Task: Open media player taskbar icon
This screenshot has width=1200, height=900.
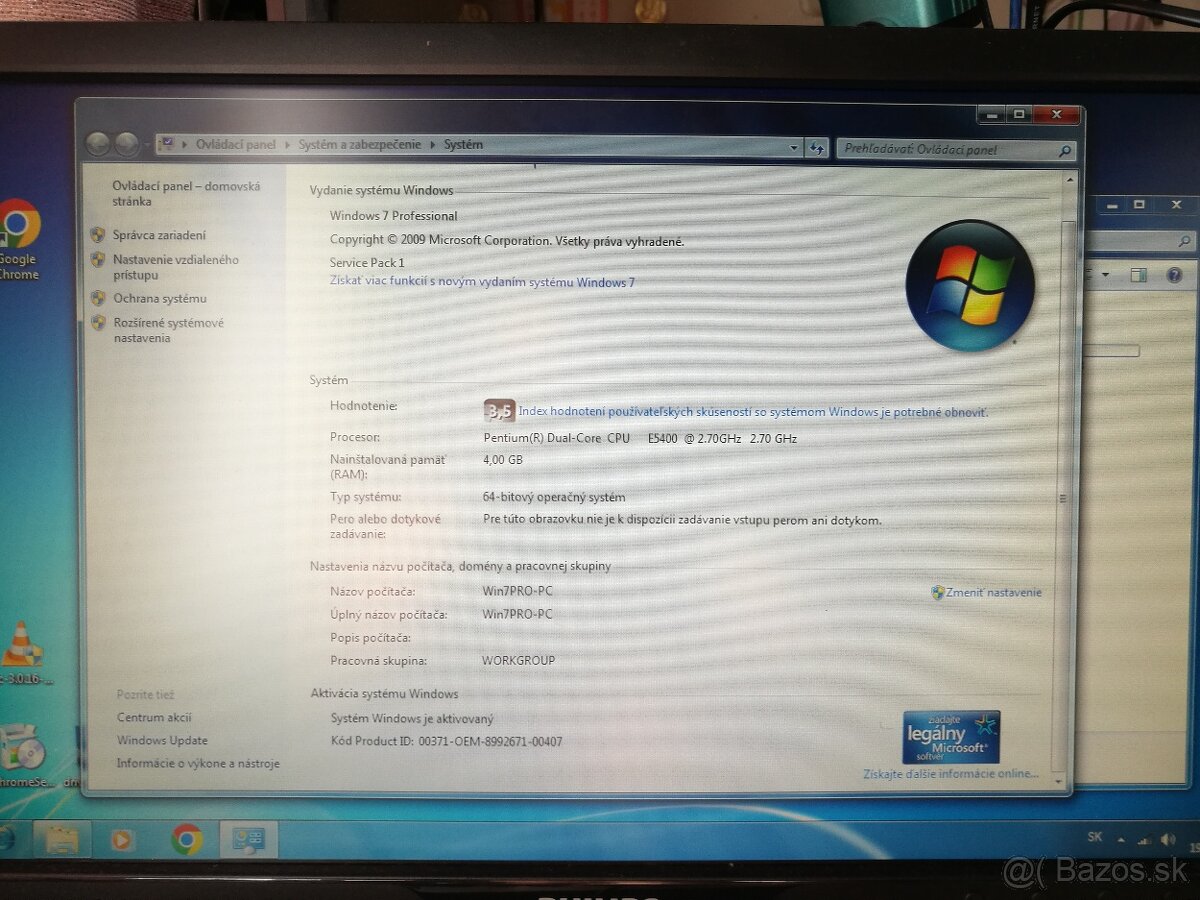Action: coord(122,839)
